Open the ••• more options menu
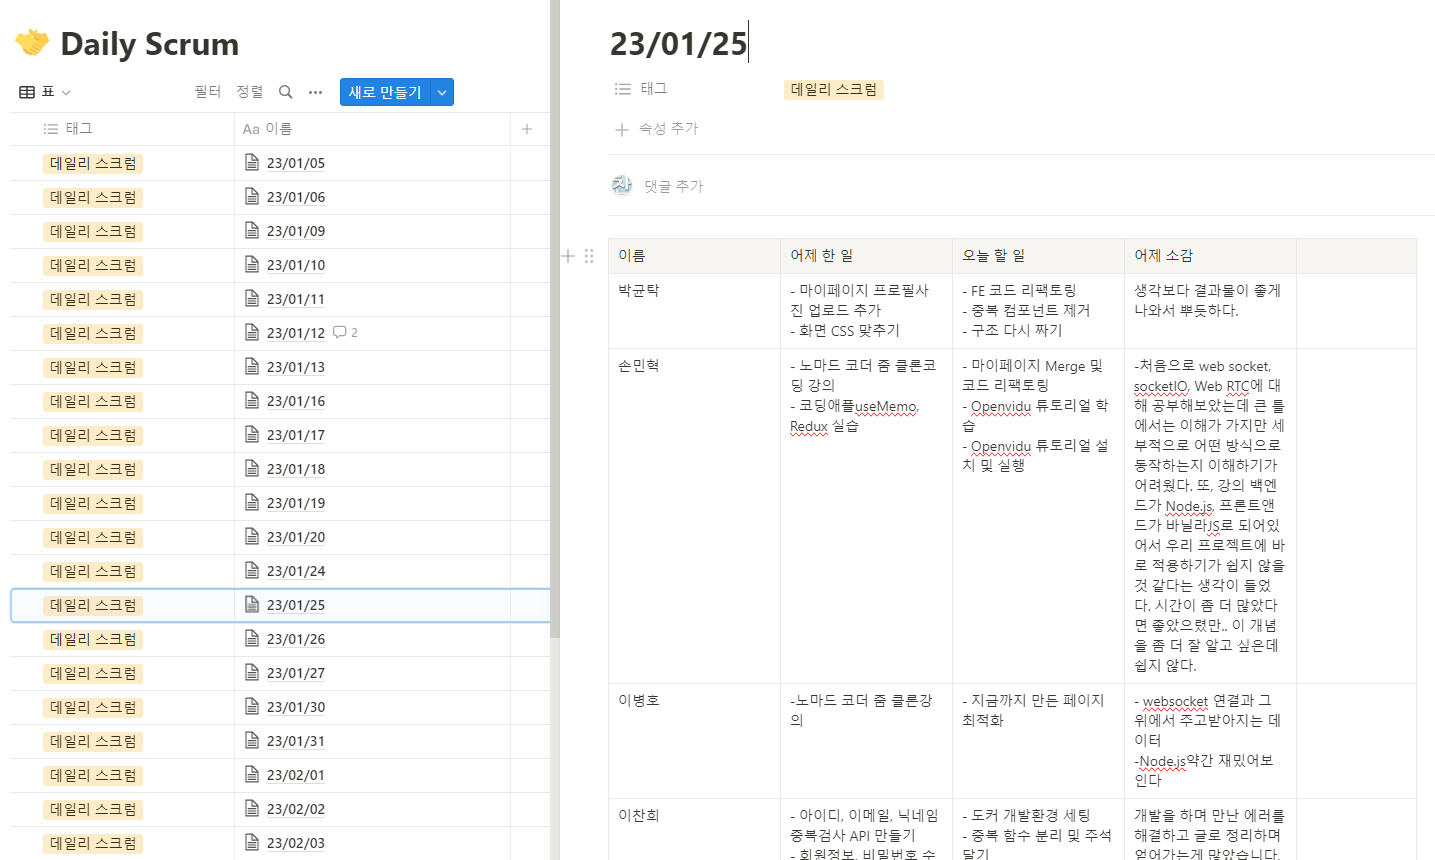This screenshot has width=1435, height=860. pos(314,91)
